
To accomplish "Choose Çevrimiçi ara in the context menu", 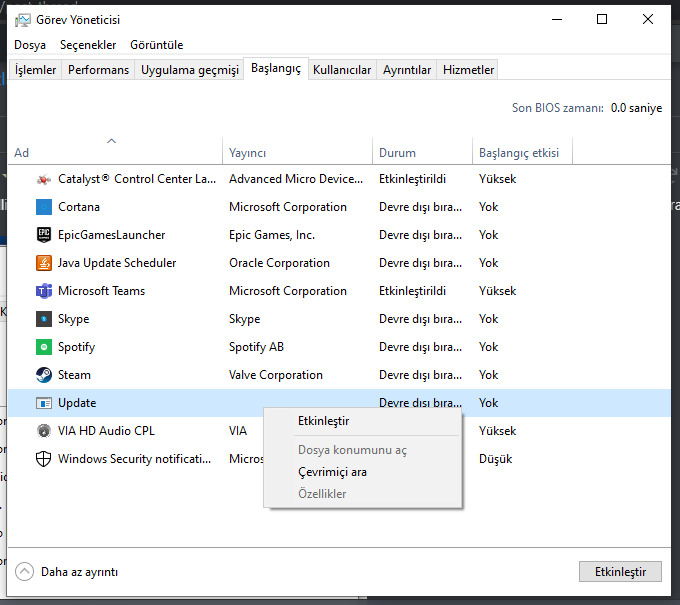I will [363, 472].
